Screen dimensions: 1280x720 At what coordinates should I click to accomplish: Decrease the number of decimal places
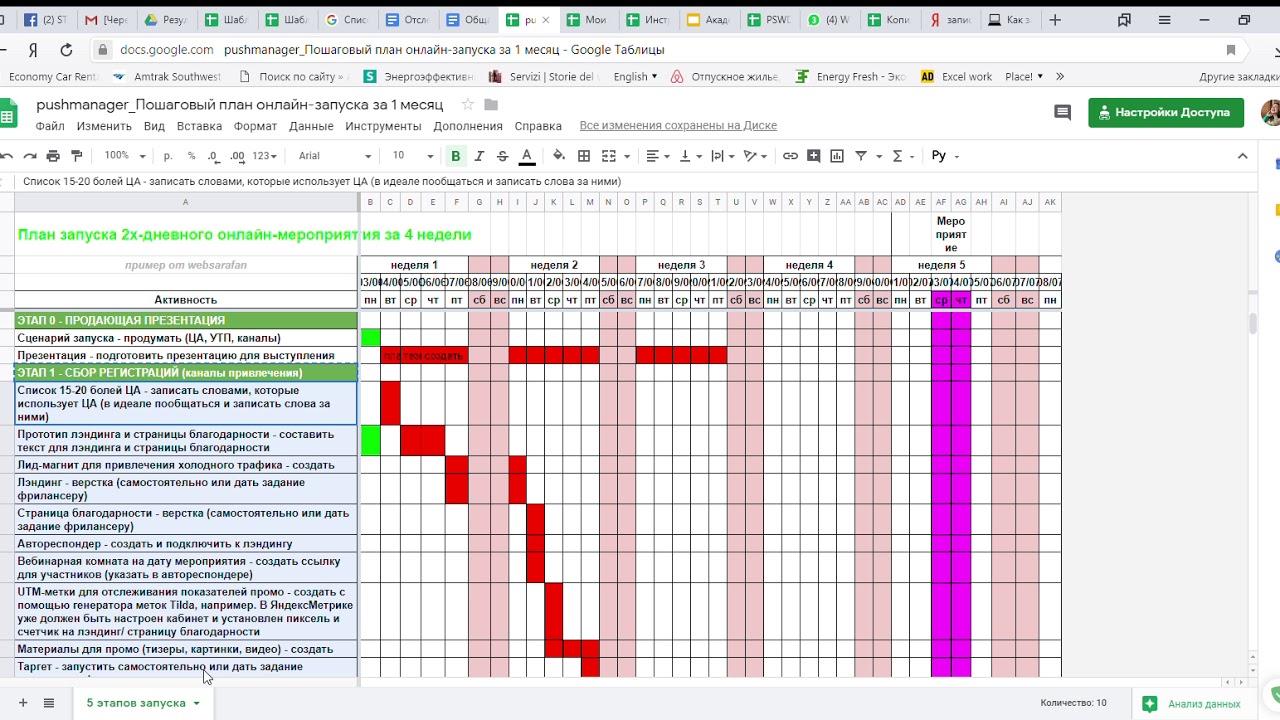(x=214, y=156)
